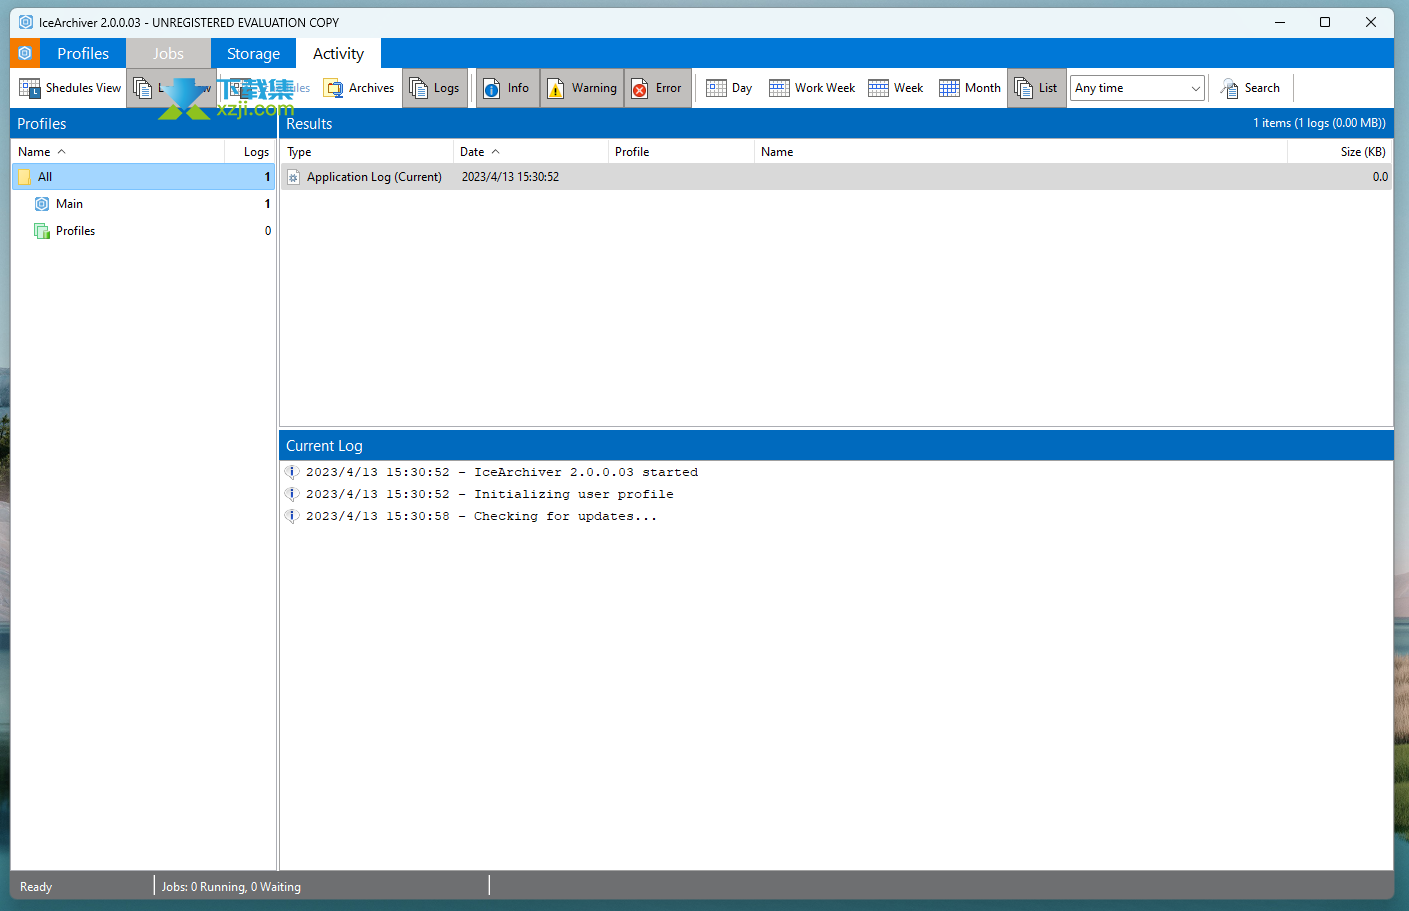Click the Profiles panel header
1409x911 pixels.
(x=143, y=124)
